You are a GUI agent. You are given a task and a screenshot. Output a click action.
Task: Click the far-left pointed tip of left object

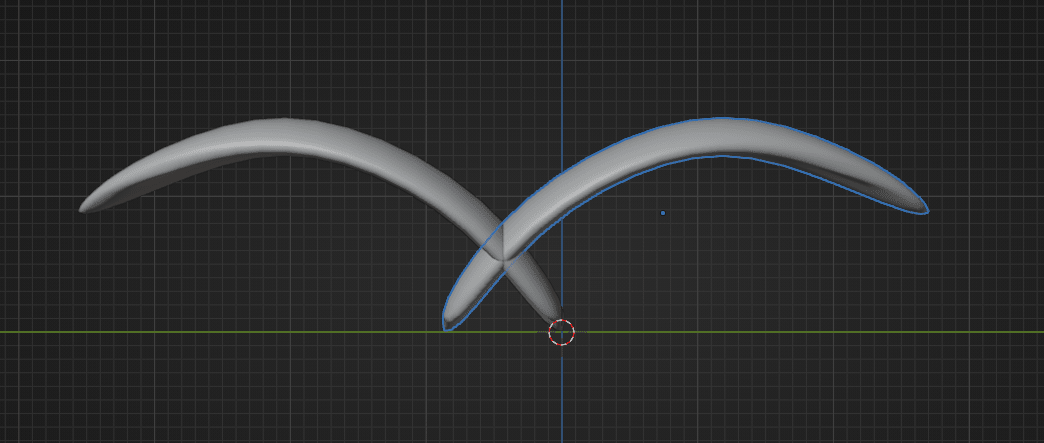(85, 207)
